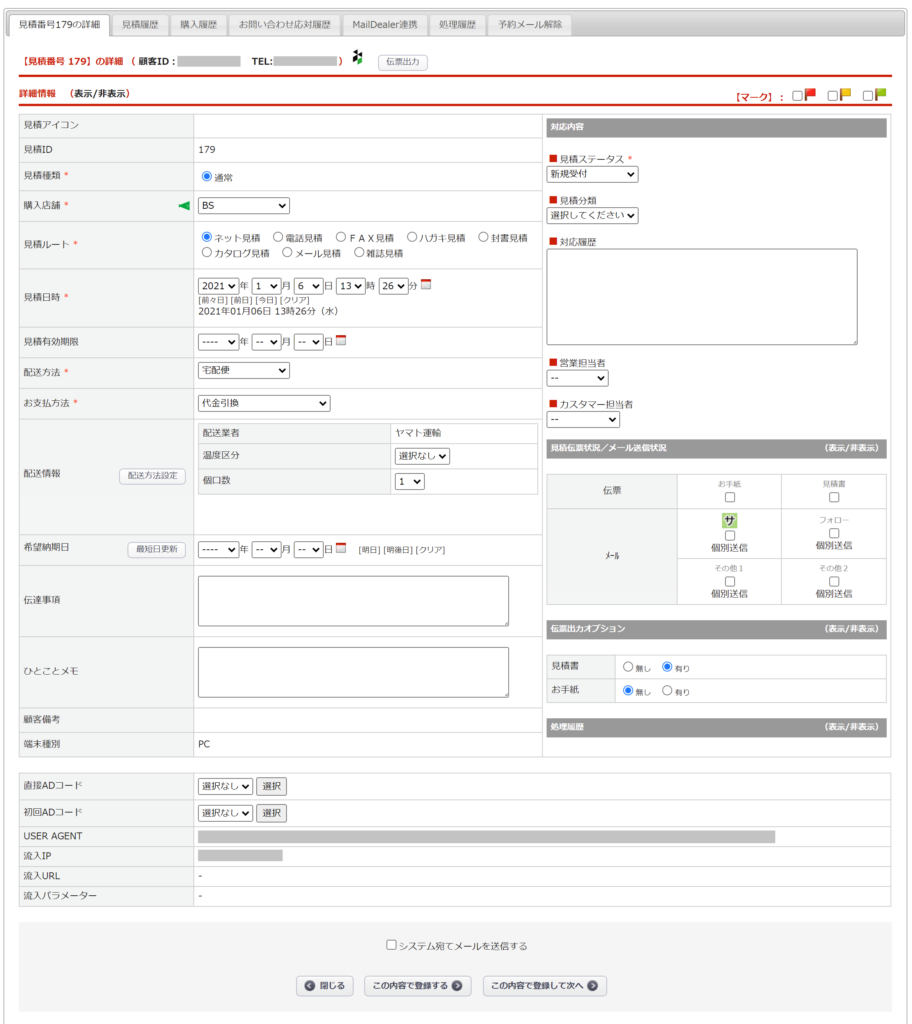Open the calendar picker for 見積有効期限
Image resolution: width=912 pixels, height=1024 pixels.
pyautogui.click(x=341, y=341)
